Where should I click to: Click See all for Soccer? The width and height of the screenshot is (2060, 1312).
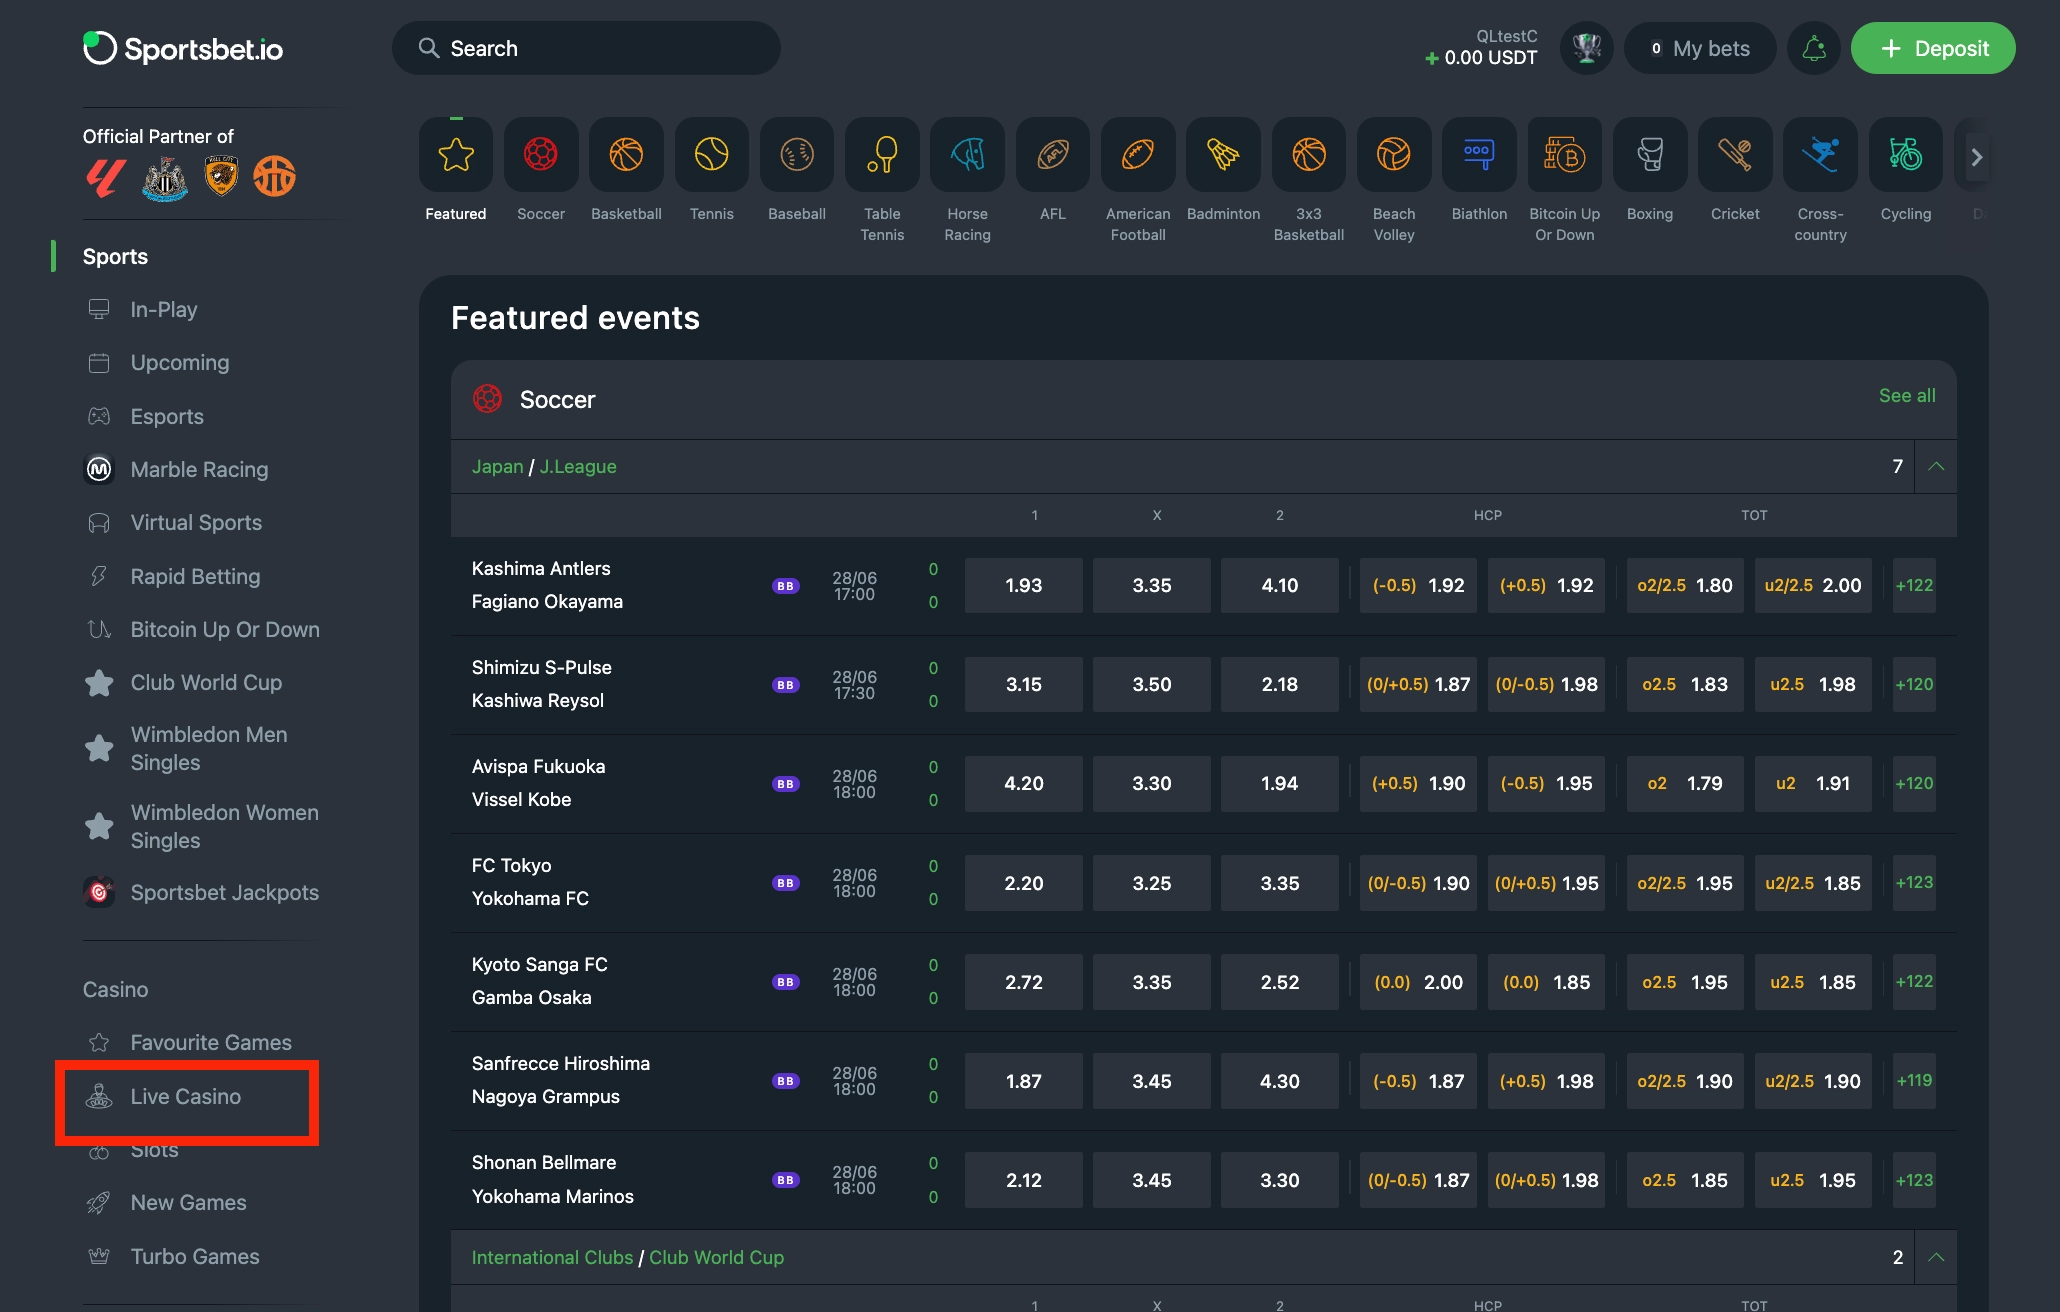[x=1907, y=396]
